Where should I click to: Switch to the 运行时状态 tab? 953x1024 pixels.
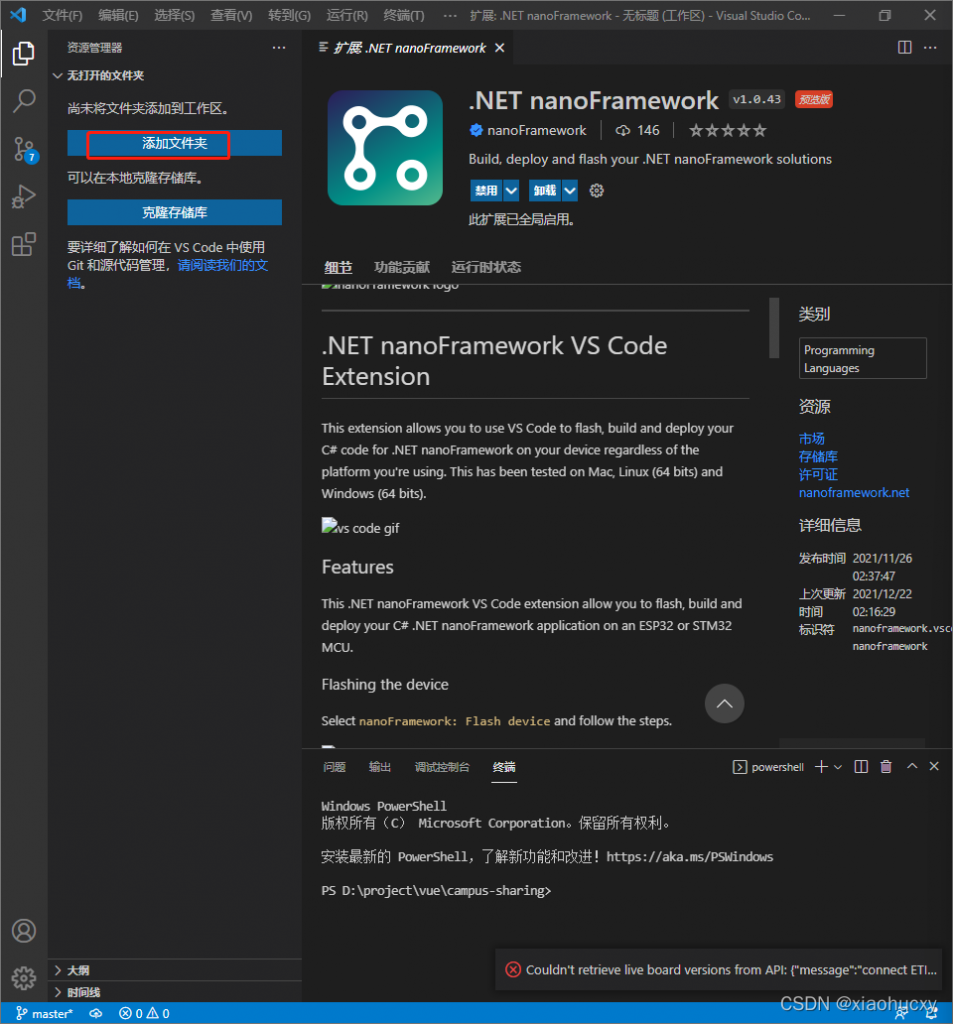pos(486,267)
